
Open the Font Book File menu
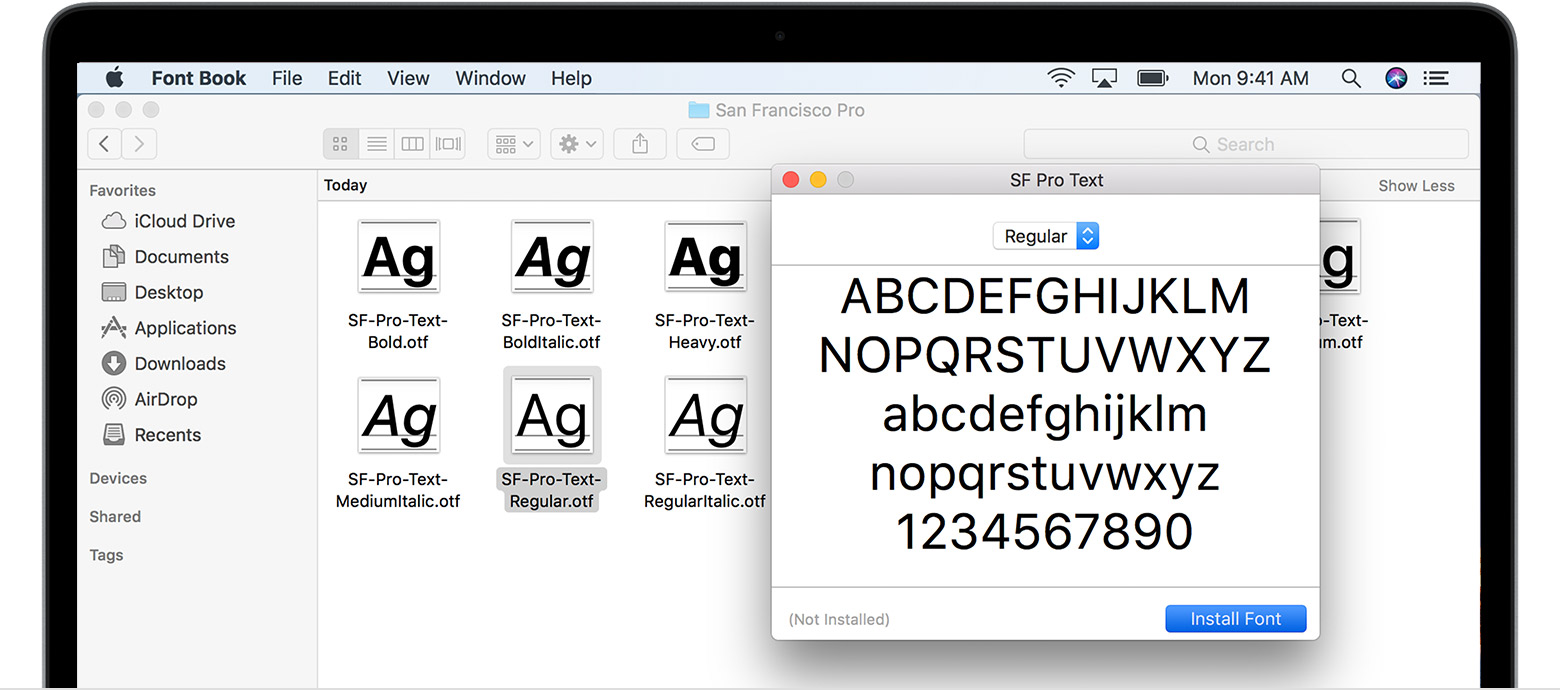click(287, 77)
